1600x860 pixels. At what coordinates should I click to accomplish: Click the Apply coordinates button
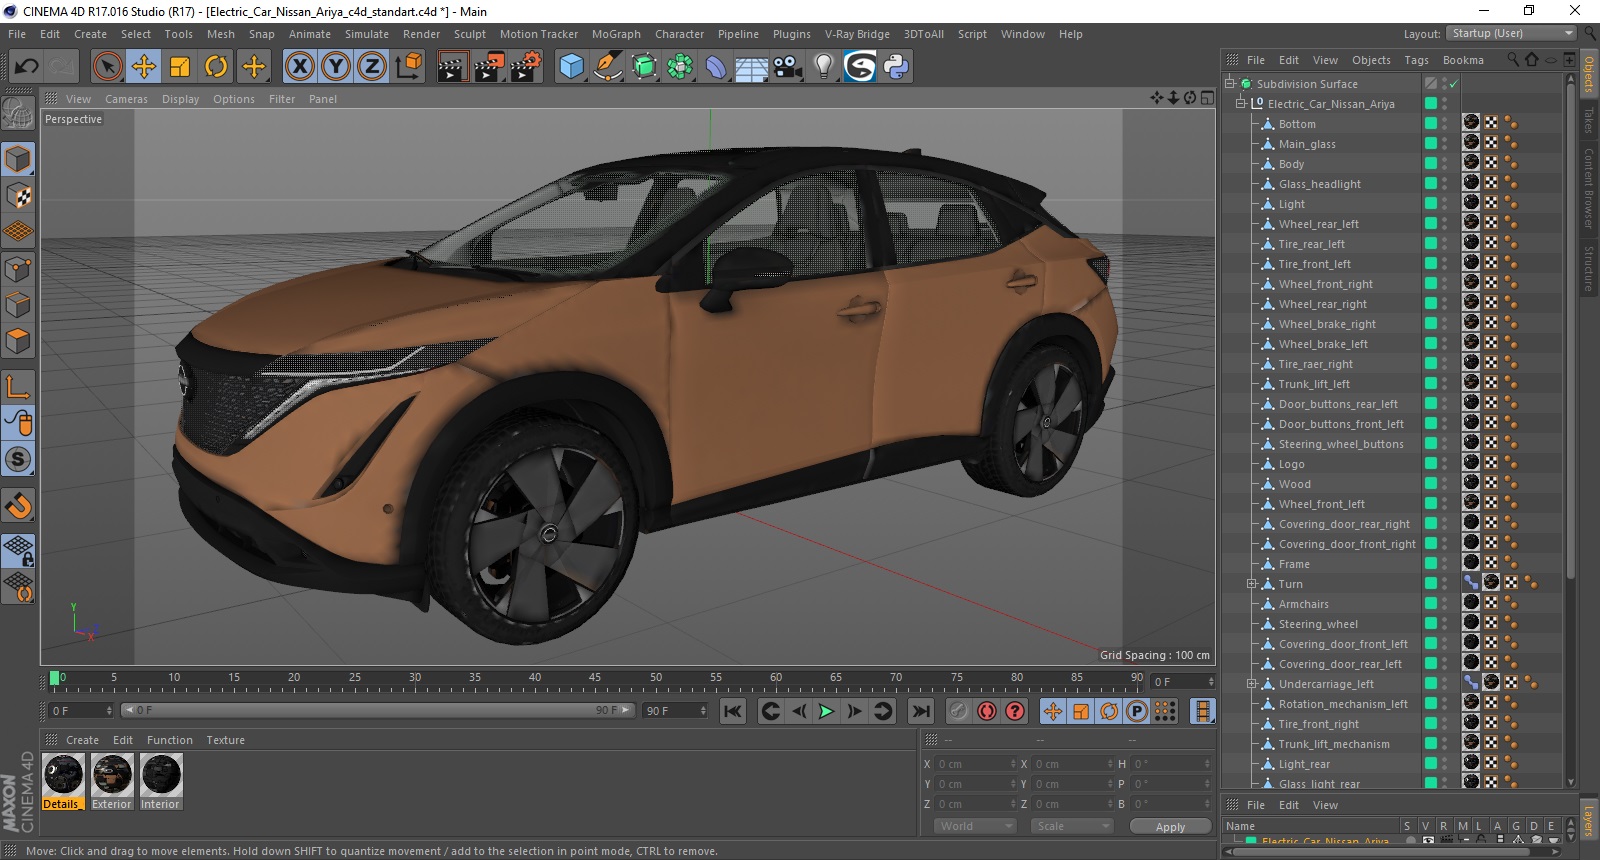[x=1170, y=827]
